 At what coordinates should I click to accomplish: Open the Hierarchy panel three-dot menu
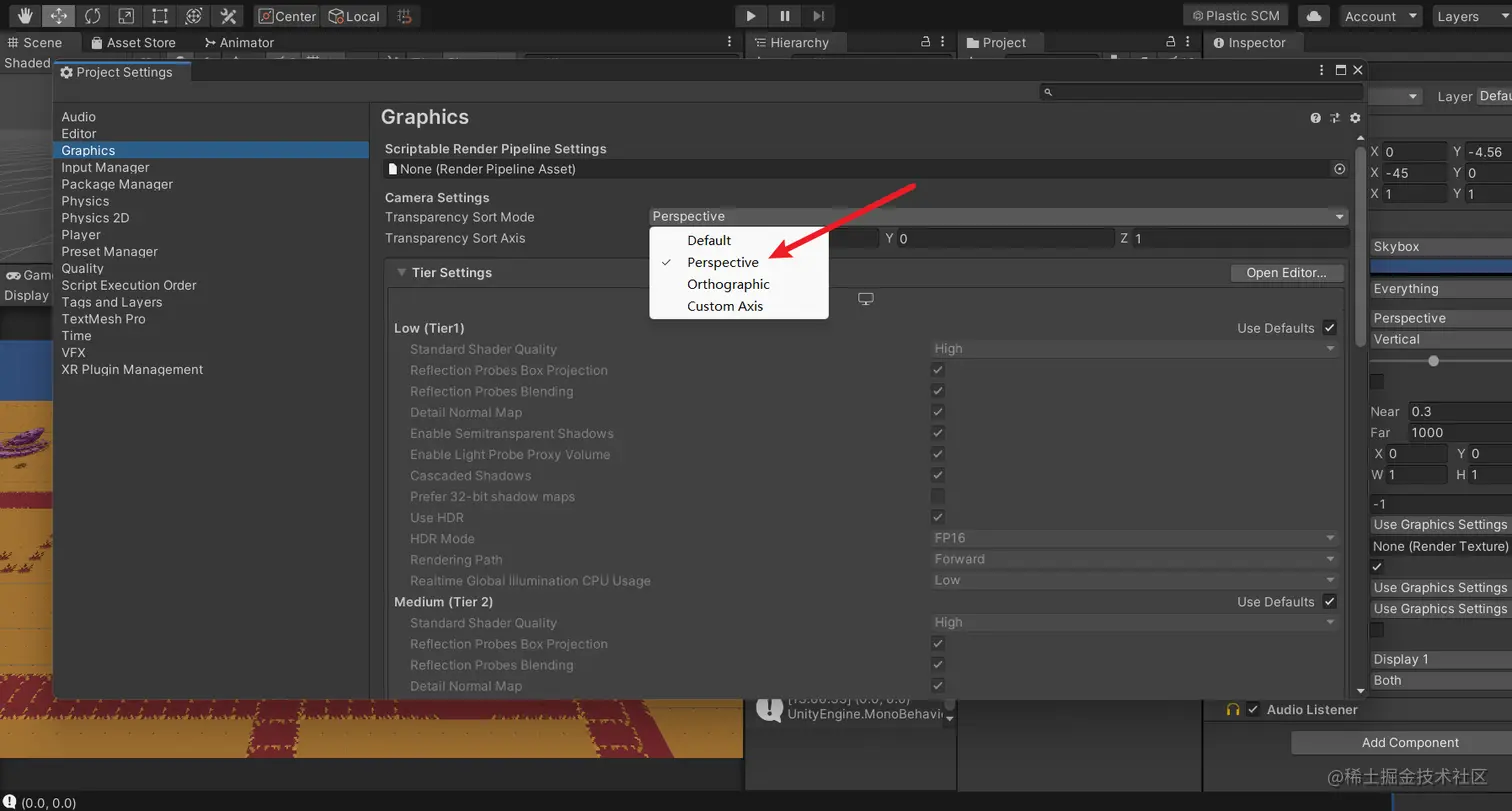point(945,42)
